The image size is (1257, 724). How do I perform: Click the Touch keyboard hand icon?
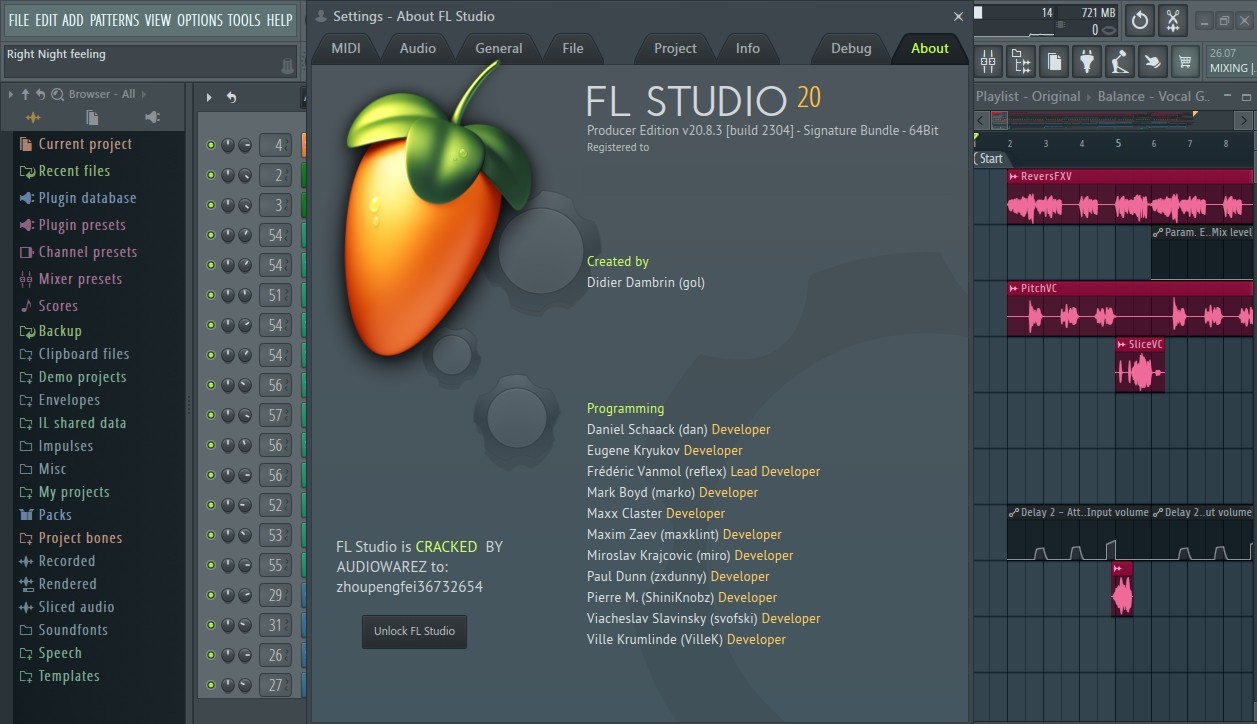tap(1152, 61)
